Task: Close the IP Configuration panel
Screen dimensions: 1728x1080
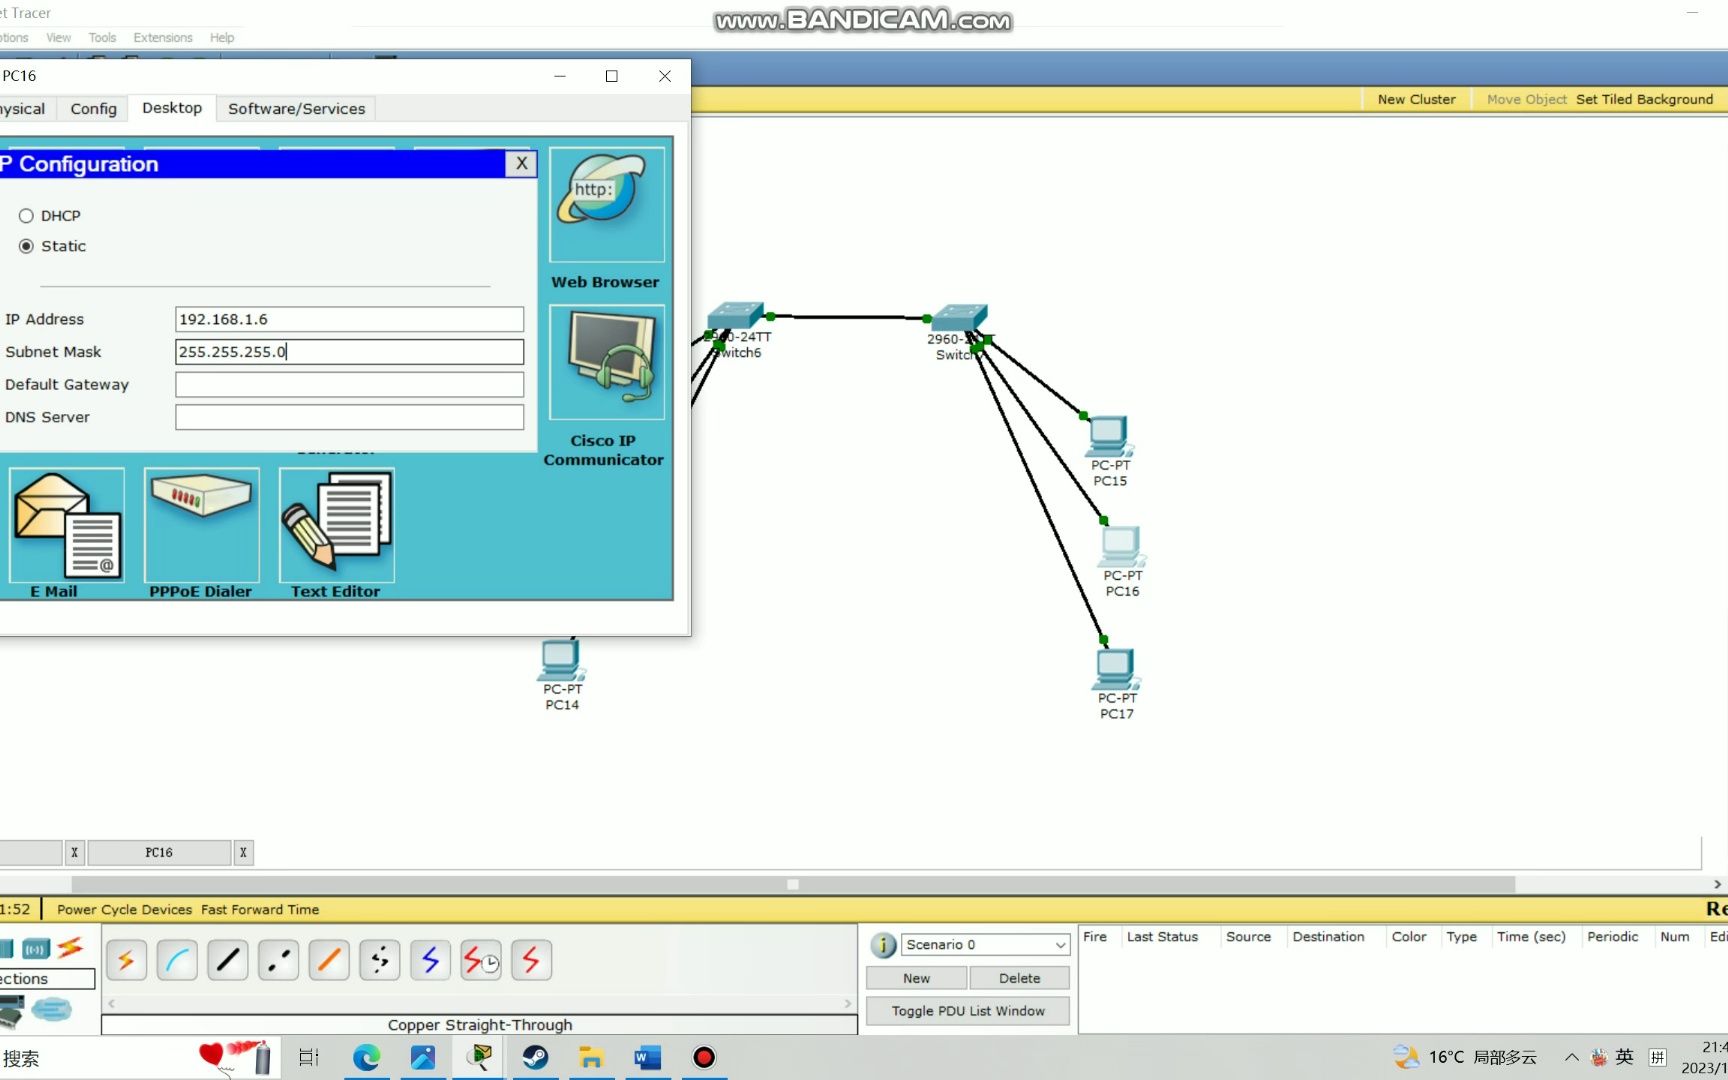Action: (x=521, y=164)
